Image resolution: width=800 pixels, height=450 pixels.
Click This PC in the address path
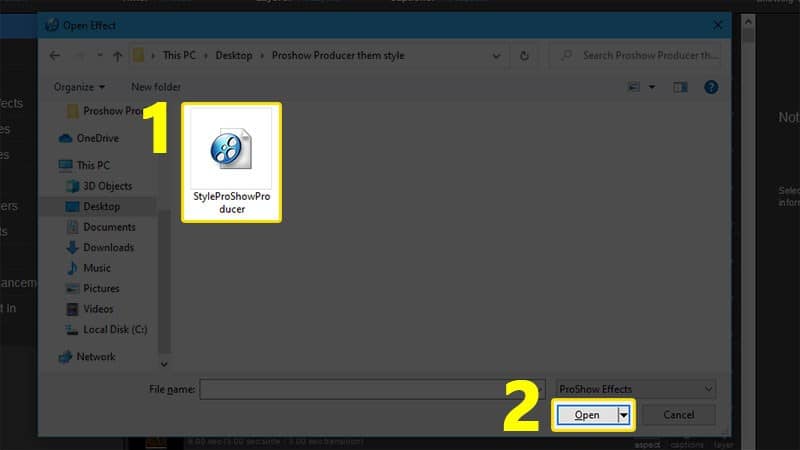tap(179, 55)
